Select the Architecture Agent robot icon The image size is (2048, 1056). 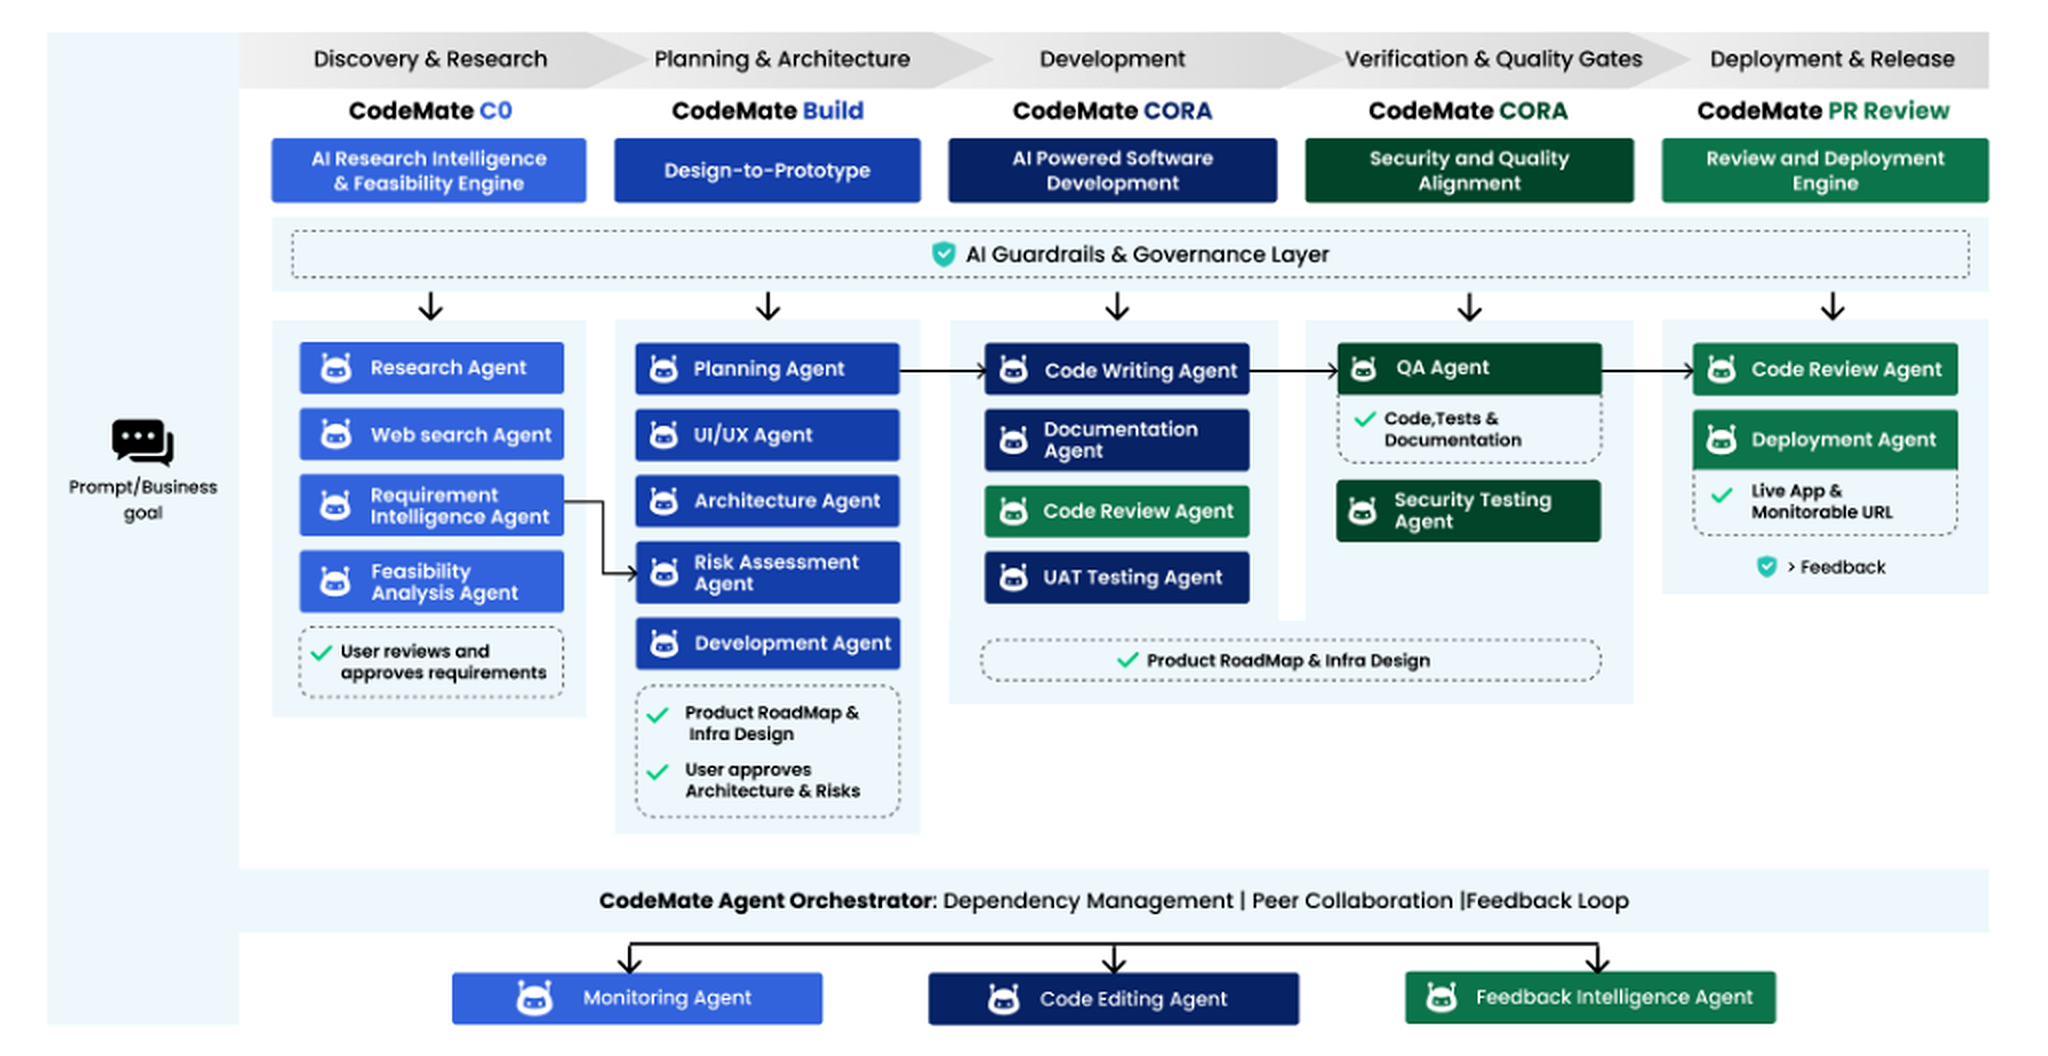click(664, 501)
